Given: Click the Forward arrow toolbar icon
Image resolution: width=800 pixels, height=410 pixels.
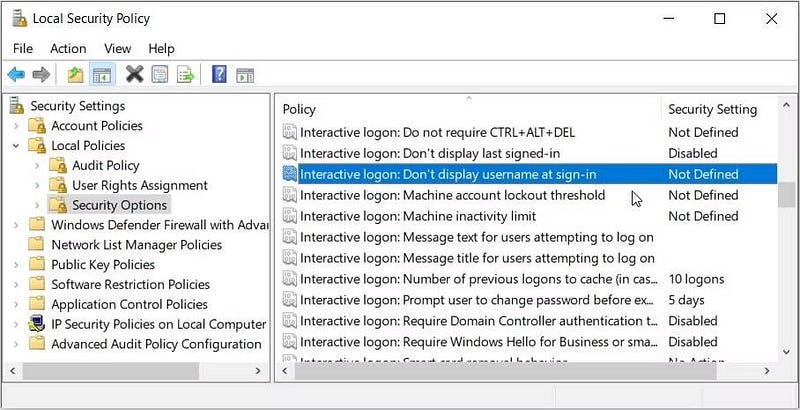Looking at the screenshot, I should [41, 75].
